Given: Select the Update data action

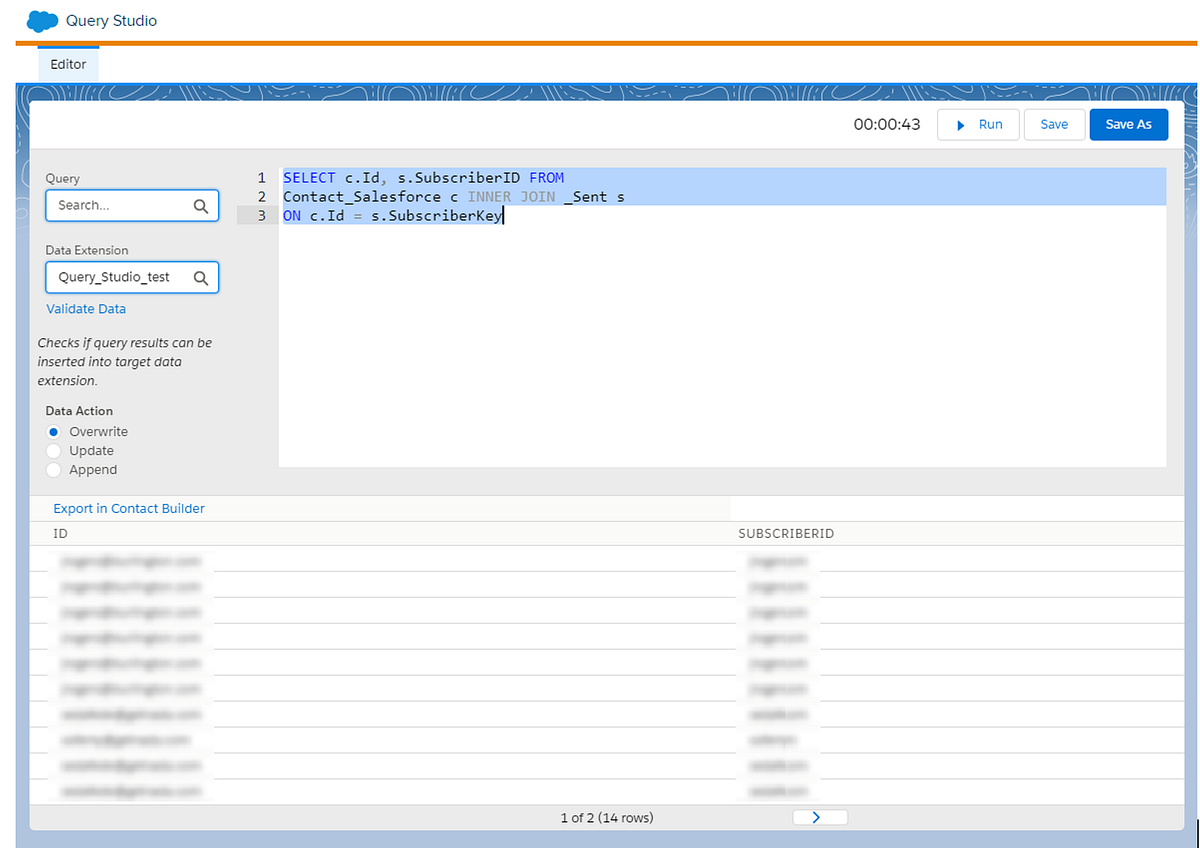Looking at the screenshot, I should [53, 450].
